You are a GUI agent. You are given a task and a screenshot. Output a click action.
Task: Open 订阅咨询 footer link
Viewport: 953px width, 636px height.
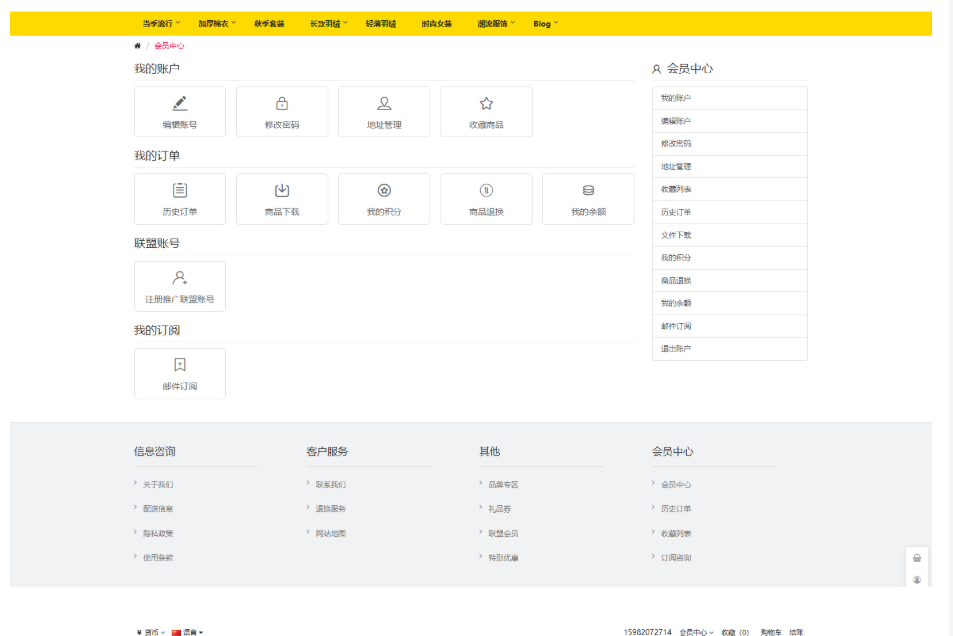(x=676, y=558)
